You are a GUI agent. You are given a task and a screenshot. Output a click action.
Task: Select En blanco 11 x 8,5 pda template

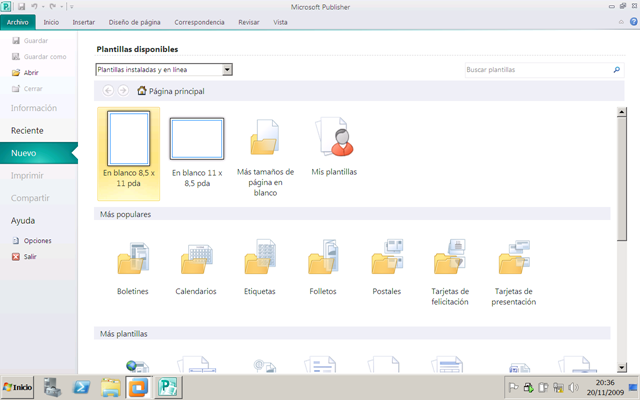pyautogui.click(x=197, y=153)
